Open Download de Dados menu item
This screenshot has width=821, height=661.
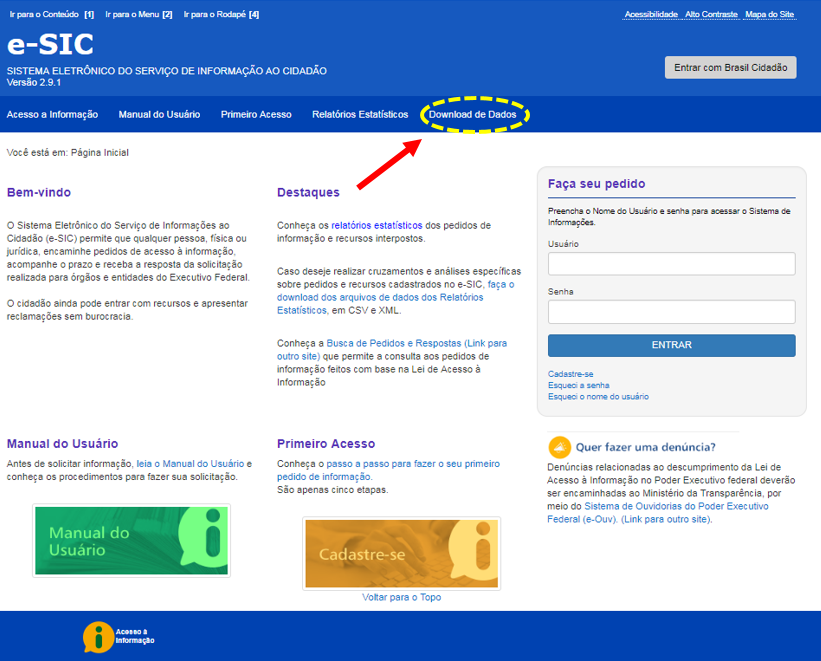(473, 115)
